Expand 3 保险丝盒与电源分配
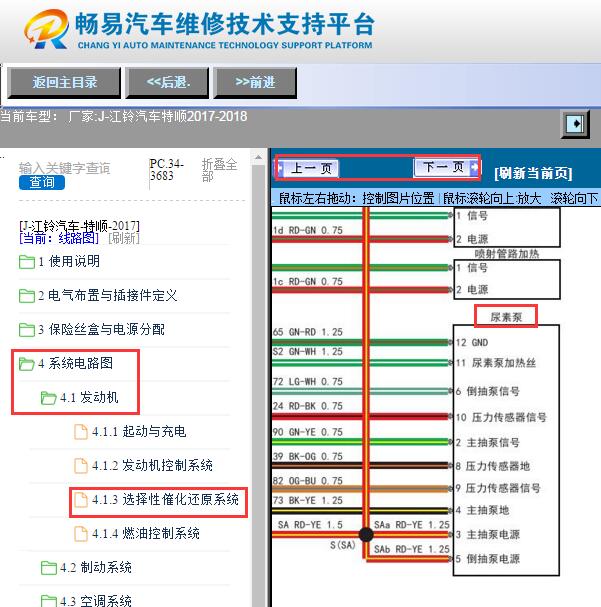 (101, 329)
